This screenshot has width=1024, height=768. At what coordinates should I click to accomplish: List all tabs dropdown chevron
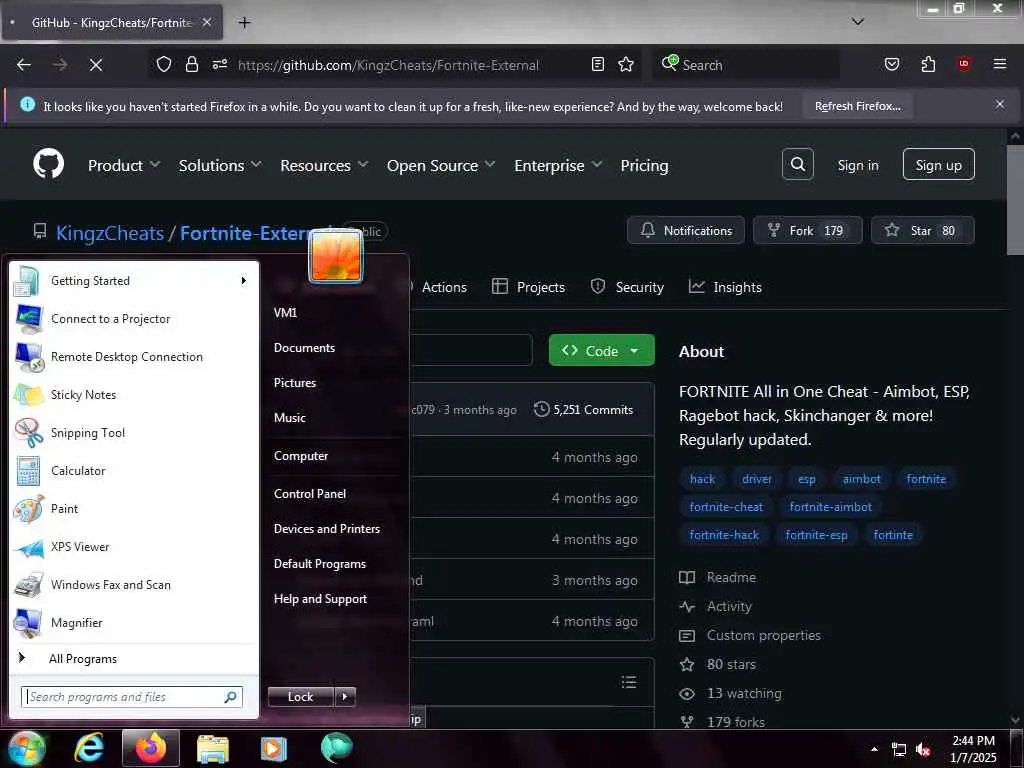[858, 22]
